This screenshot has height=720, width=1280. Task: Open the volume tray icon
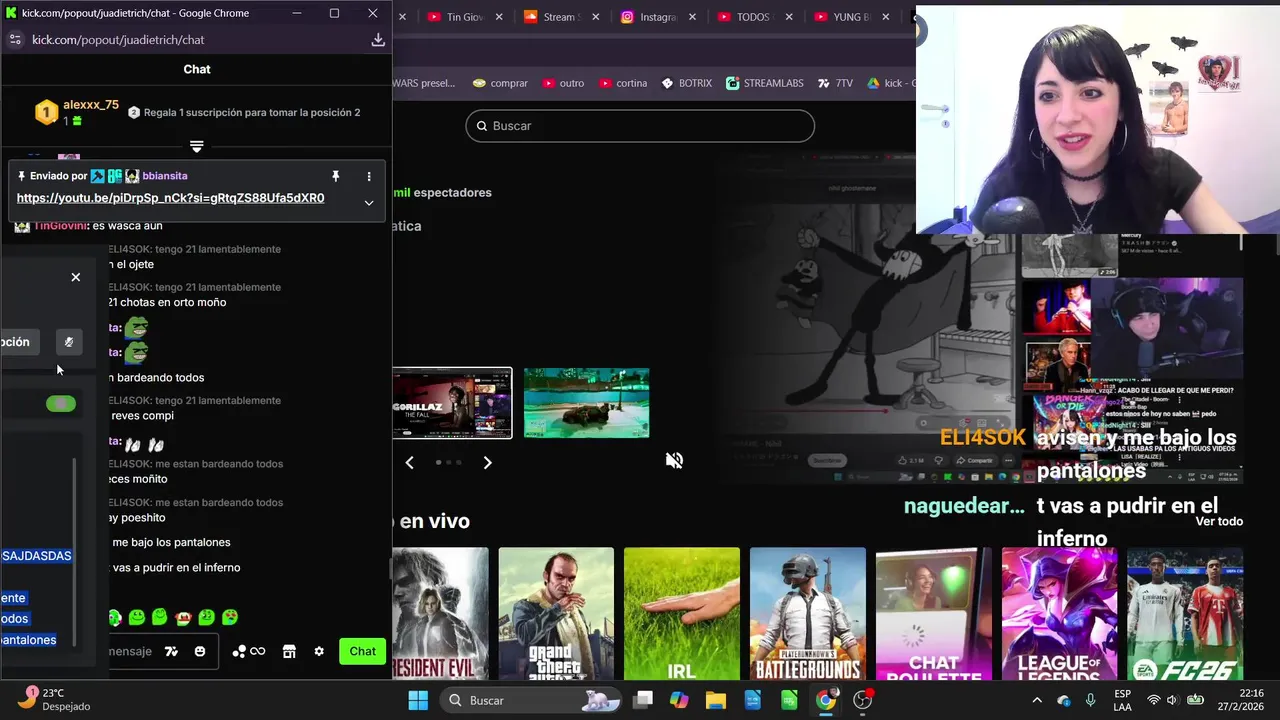point(1173,700)
